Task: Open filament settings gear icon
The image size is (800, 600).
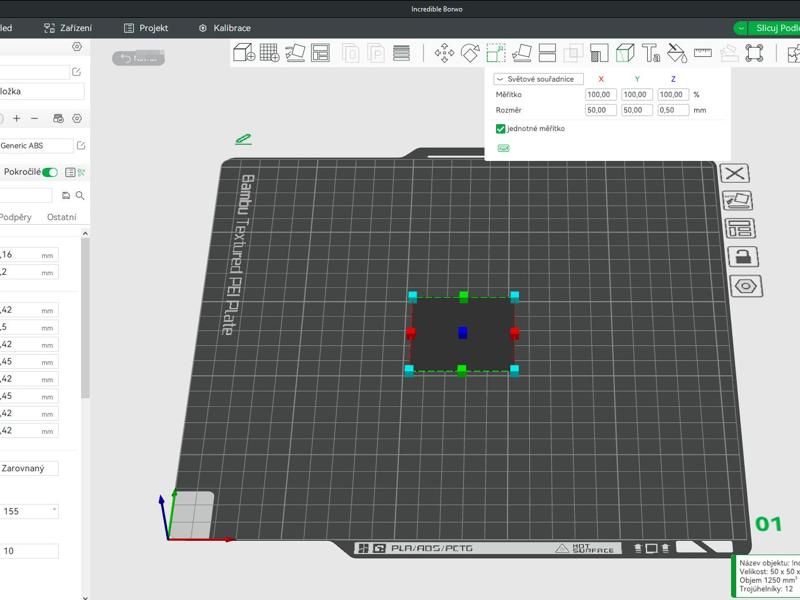Action: 77,118
